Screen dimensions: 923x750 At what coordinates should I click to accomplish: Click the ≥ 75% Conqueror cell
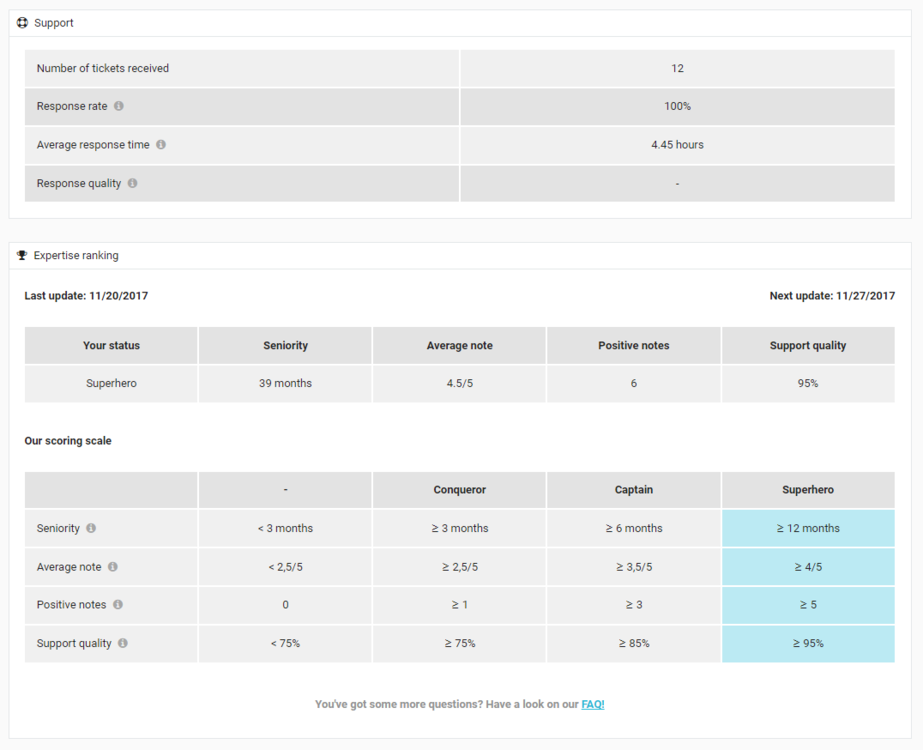coord(460,643)
